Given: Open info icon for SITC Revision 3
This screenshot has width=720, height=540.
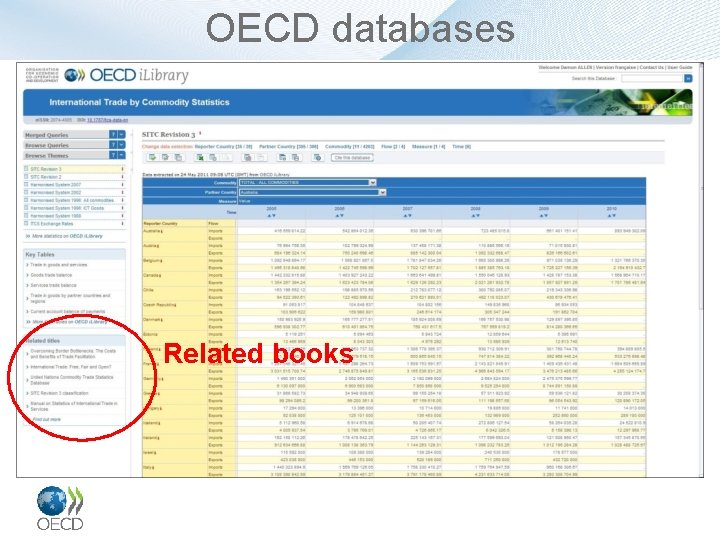Looking at the screenshot, I should (122, 169).
